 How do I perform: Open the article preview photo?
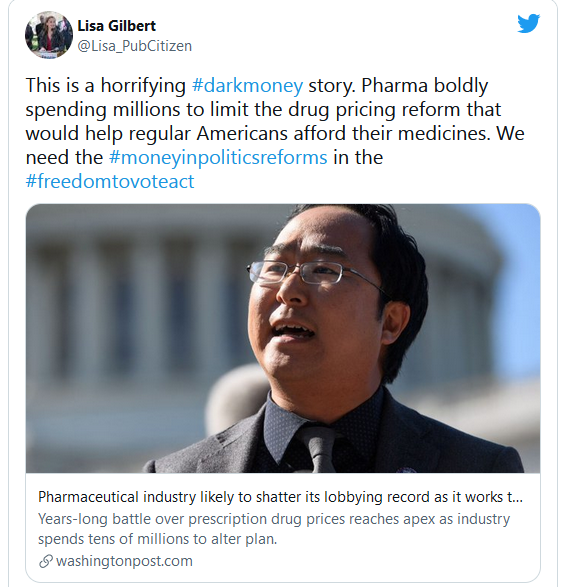(283, 338)
